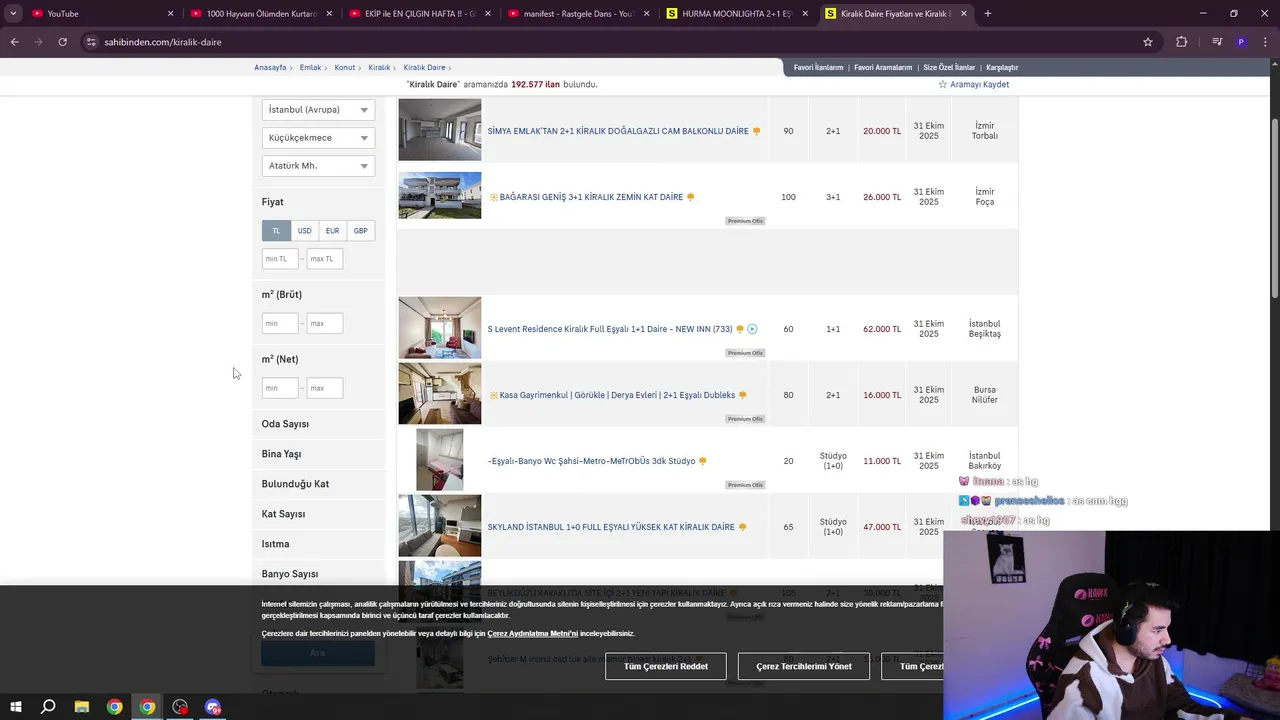Expand the Oda Sayısı filter
The image size is (1280, 720).
[x=285, y=424]
